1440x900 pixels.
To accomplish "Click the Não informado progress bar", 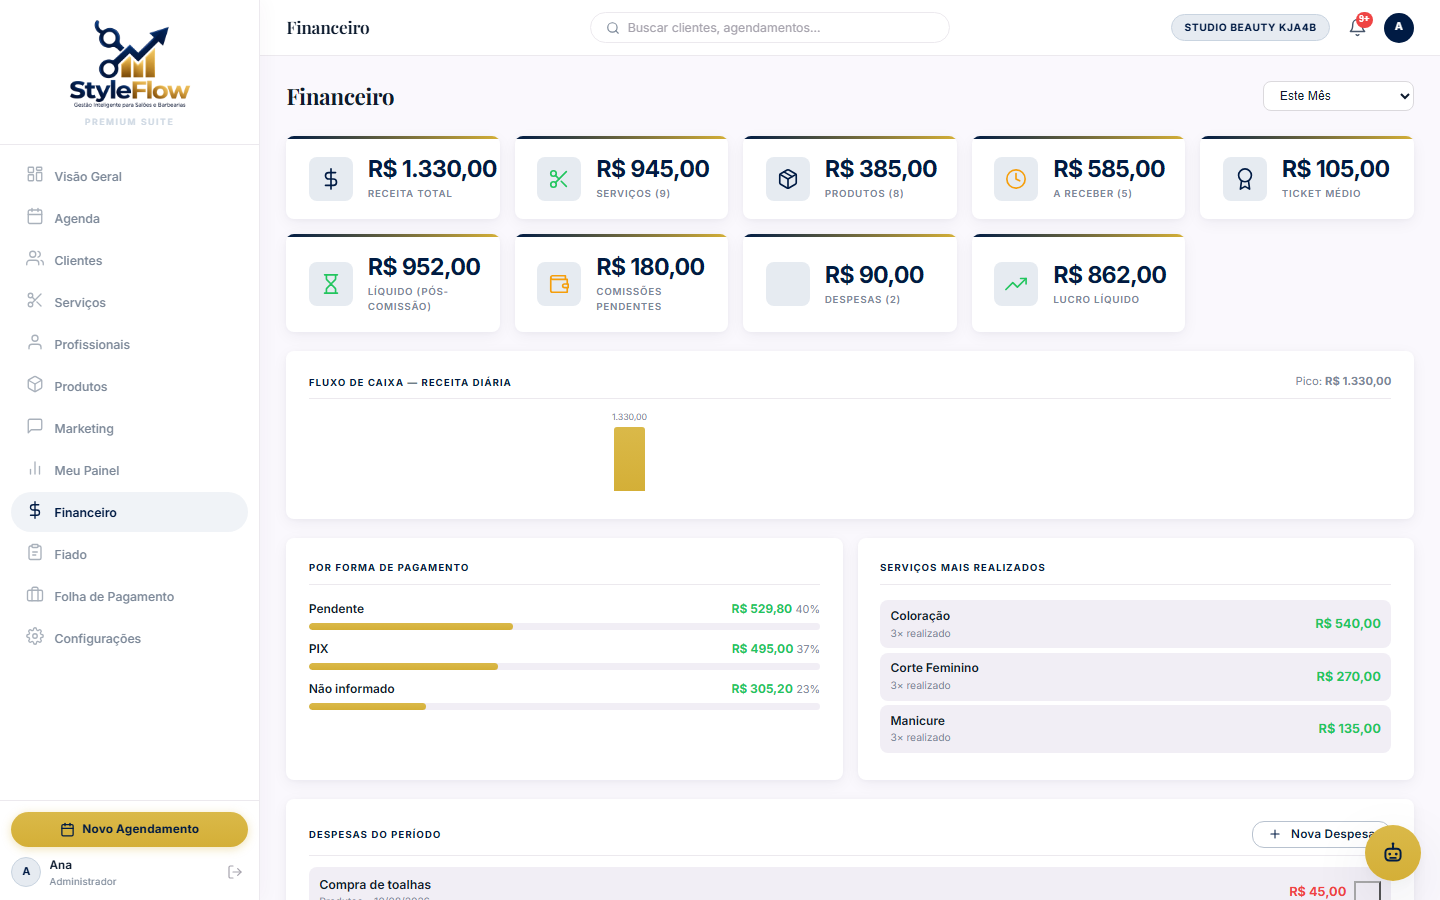I will click(x=564, y=707).
